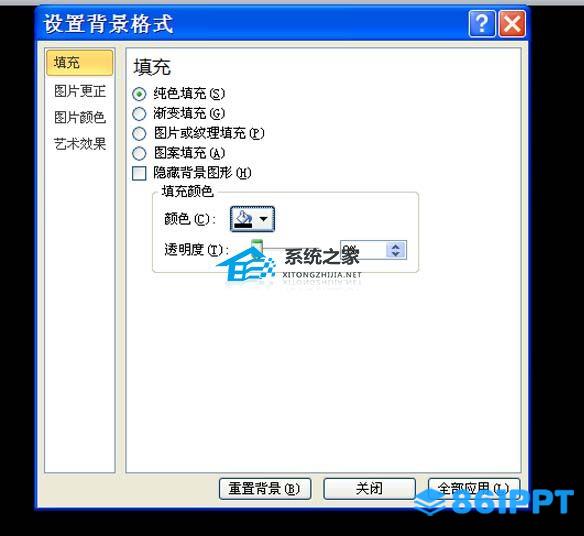Select the 填充 category in the sidebar
Screen dimensions: 584x536
click(x=79, y=63)
